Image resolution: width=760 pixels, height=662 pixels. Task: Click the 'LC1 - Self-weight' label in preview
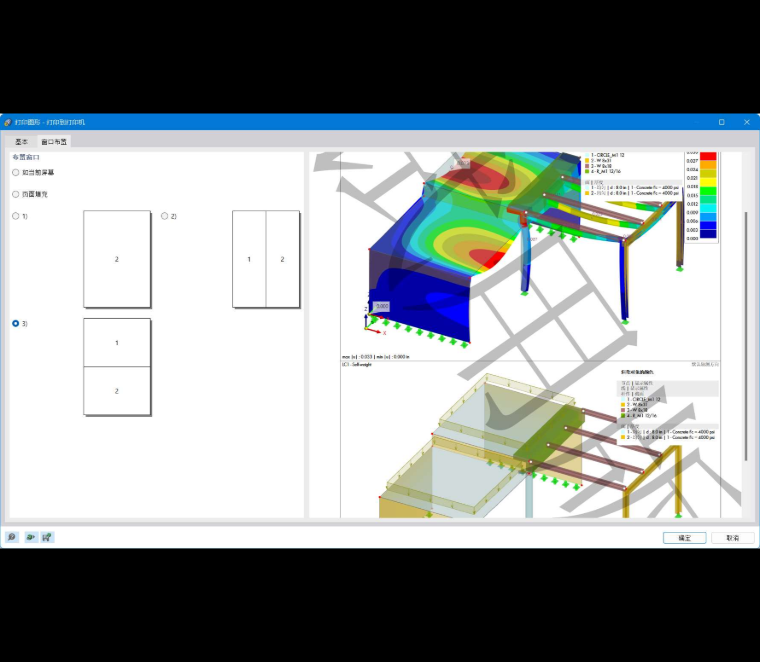[x=357, y=364]
